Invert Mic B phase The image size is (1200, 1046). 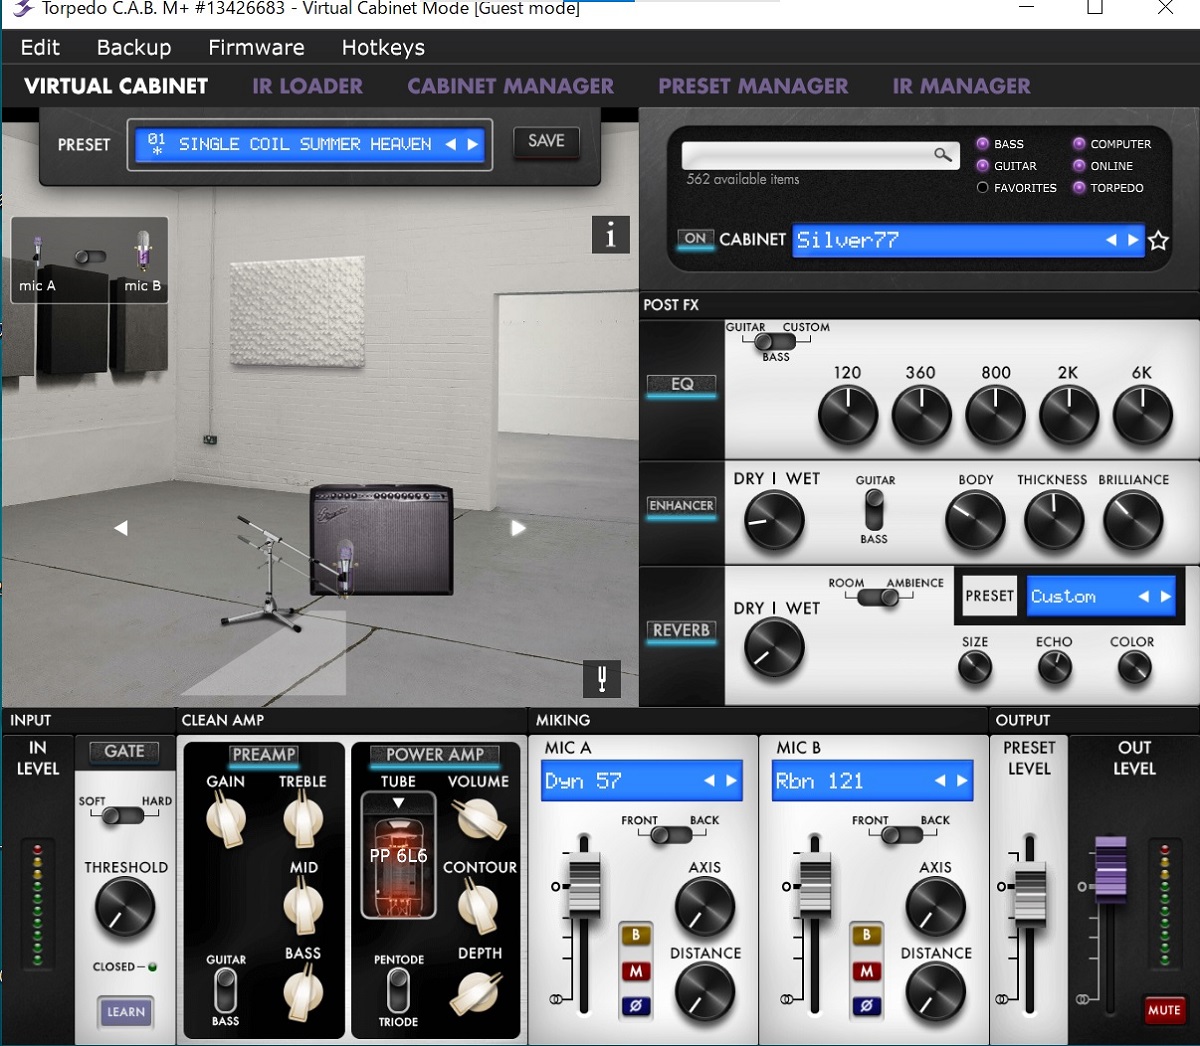pos(867,1005)
